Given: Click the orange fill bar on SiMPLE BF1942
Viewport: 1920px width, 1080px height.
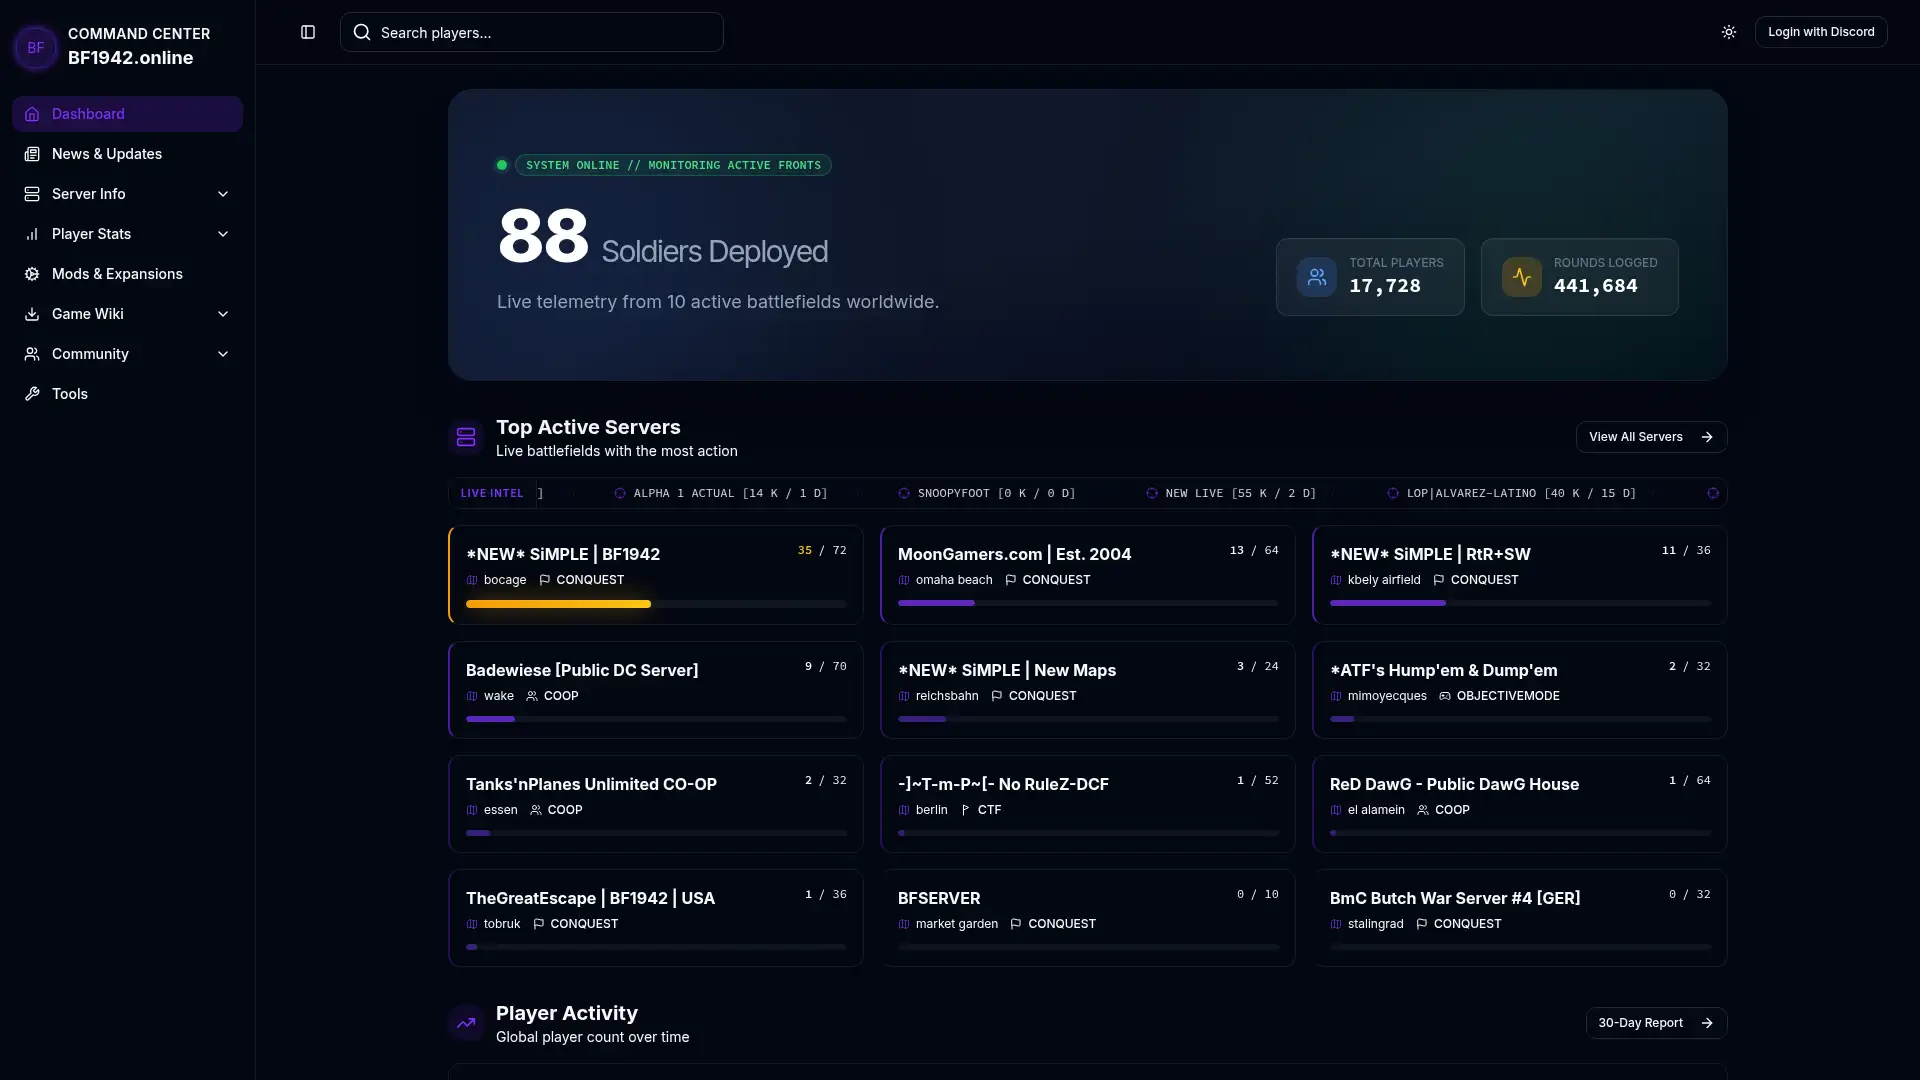Looking at the screenshot, I should (558, 604).
